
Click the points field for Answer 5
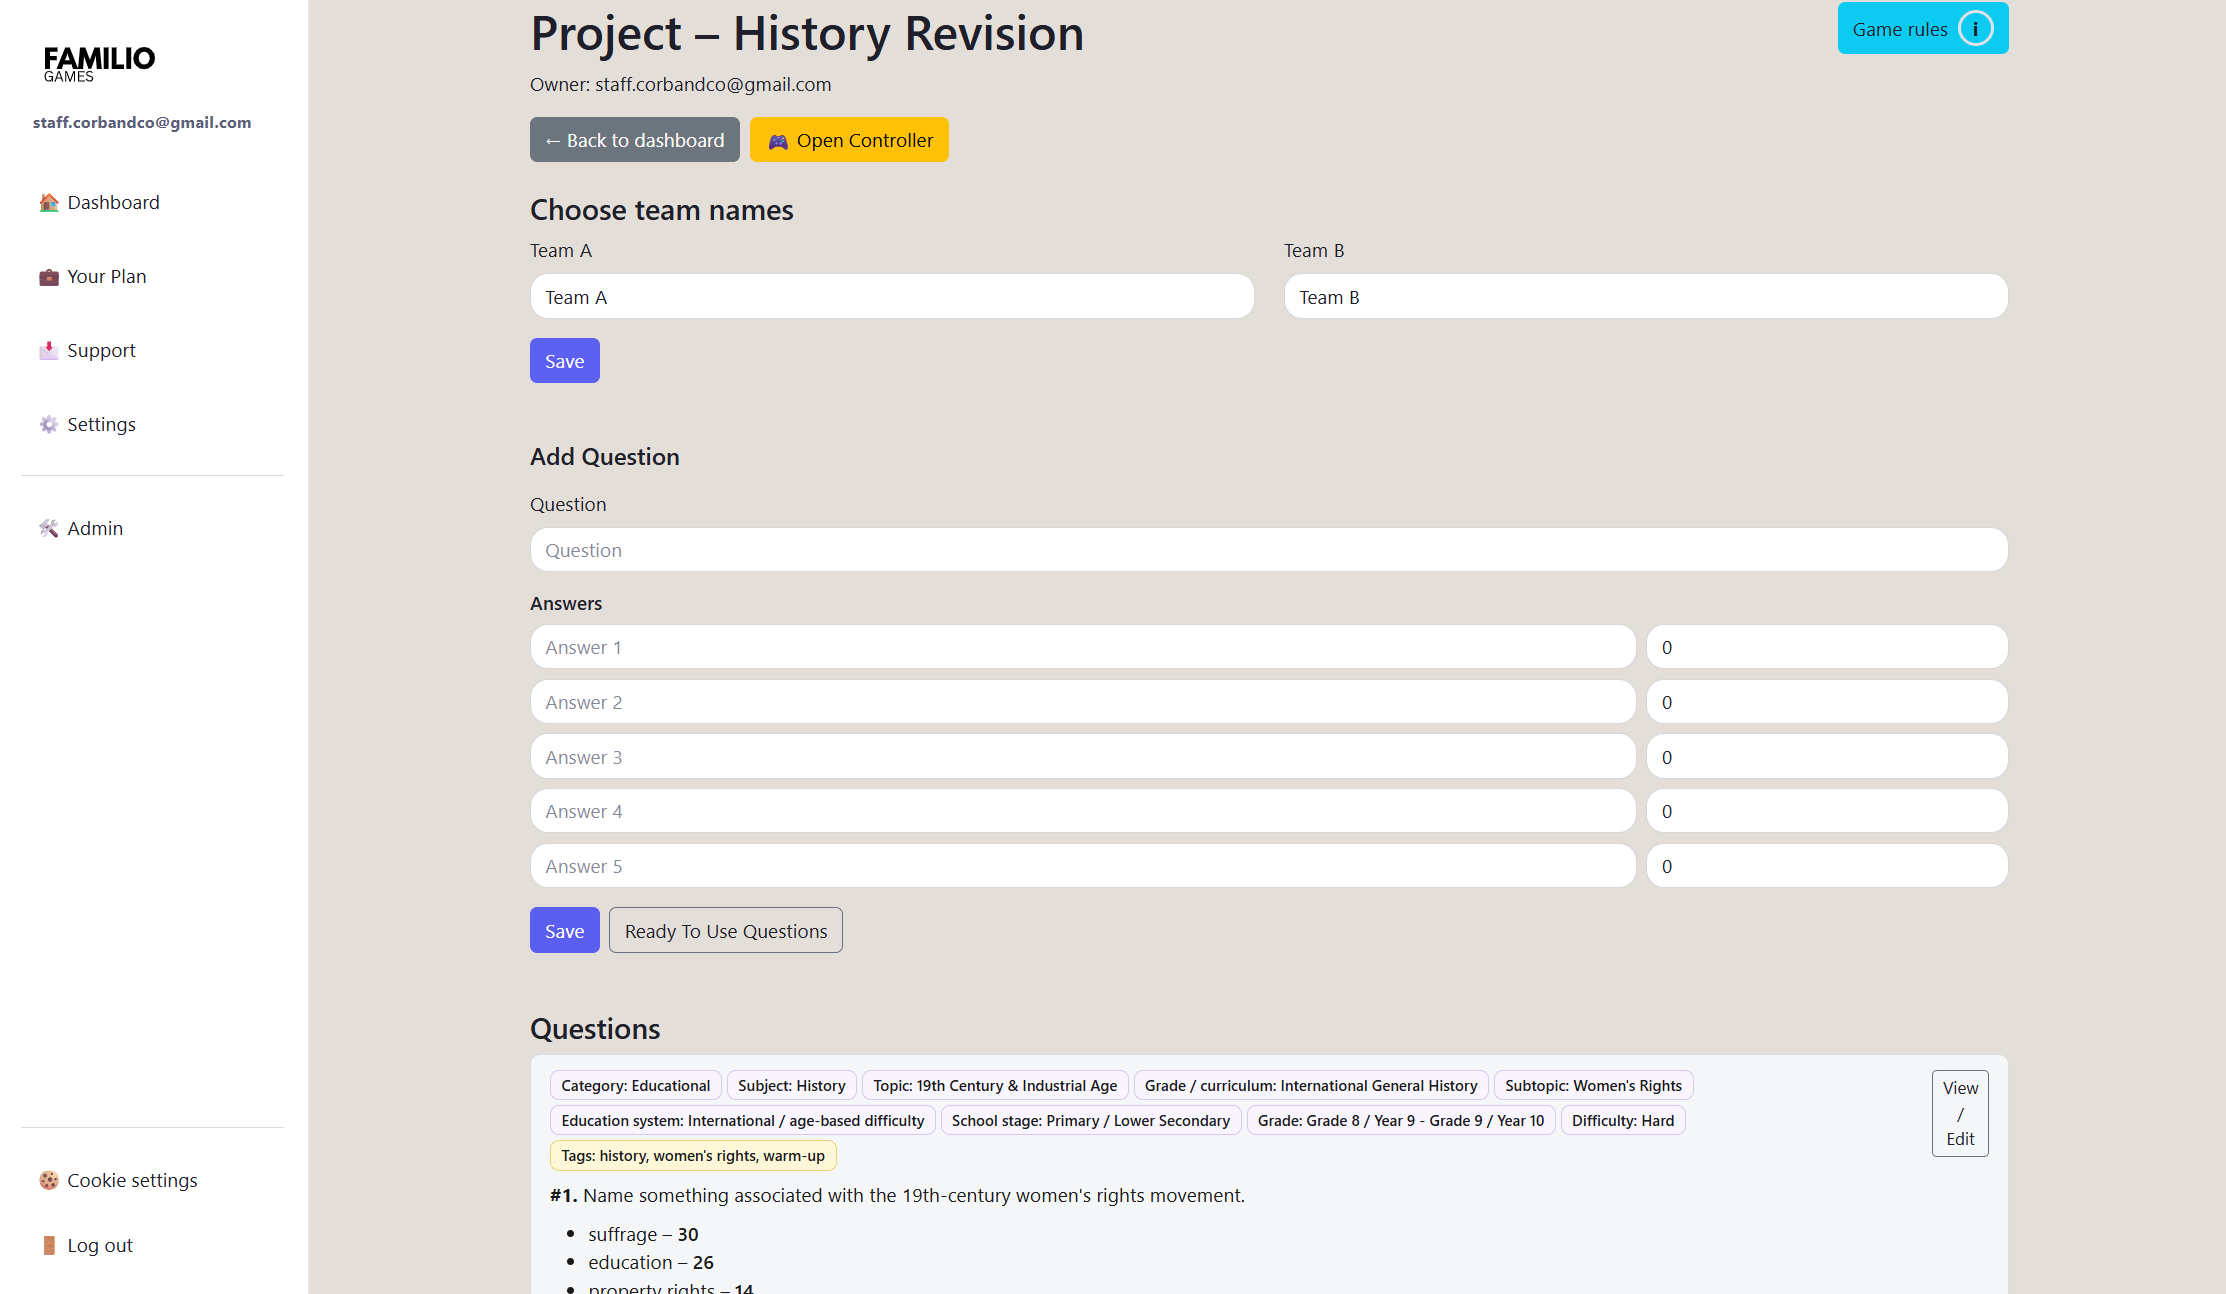click(1827, 866)
